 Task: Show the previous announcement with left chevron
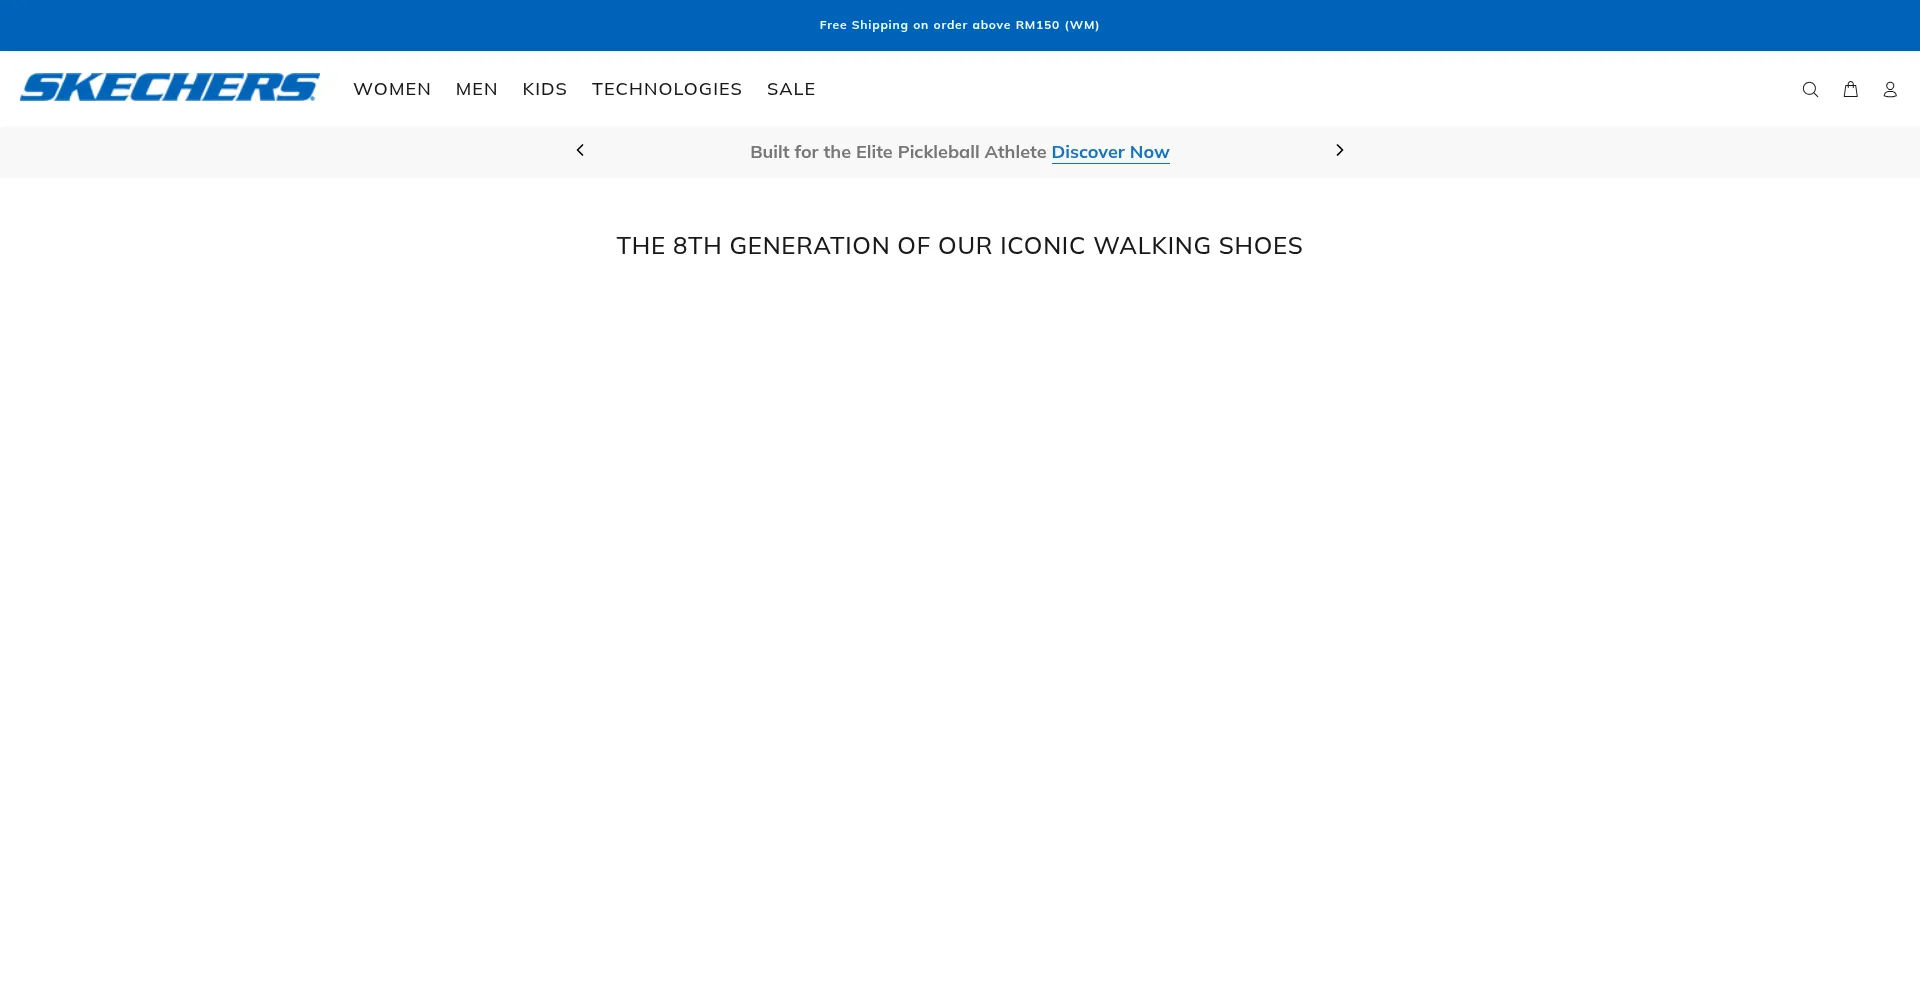[580, 151]
